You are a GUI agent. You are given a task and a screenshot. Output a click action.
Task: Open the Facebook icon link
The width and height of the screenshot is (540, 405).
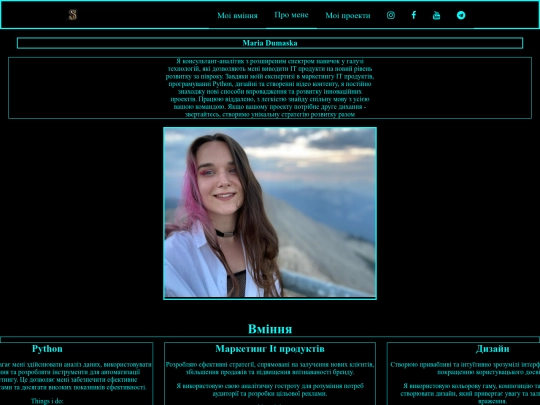click(x=414, y=15)
